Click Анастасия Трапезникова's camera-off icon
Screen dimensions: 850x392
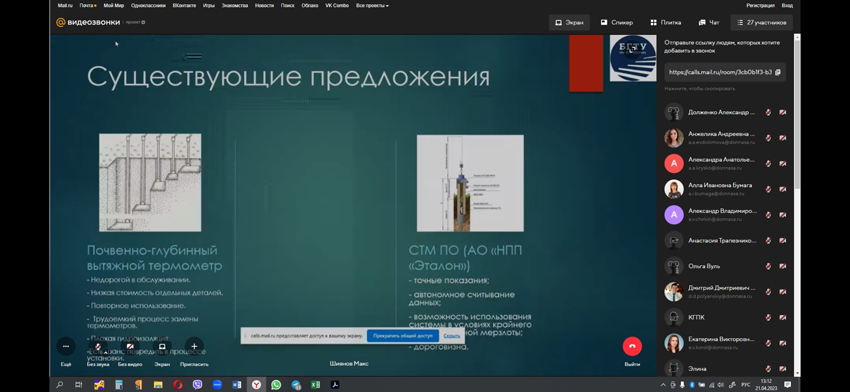click(x=783, y=240)
